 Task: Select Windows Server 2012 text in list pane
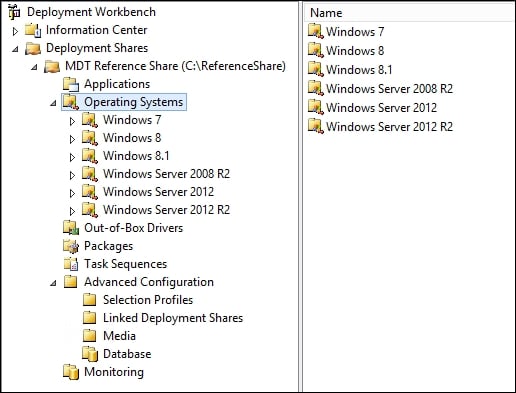point(381,108)
